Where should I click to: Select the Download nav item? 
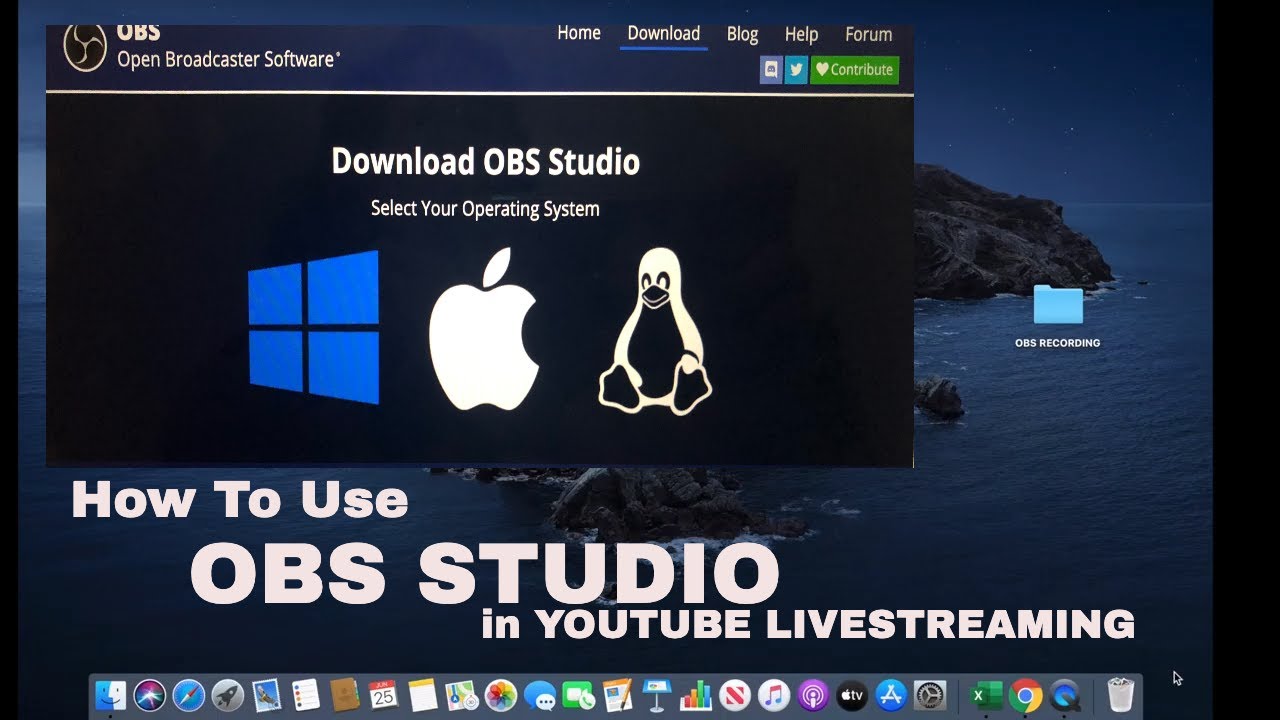pos(664,33)
